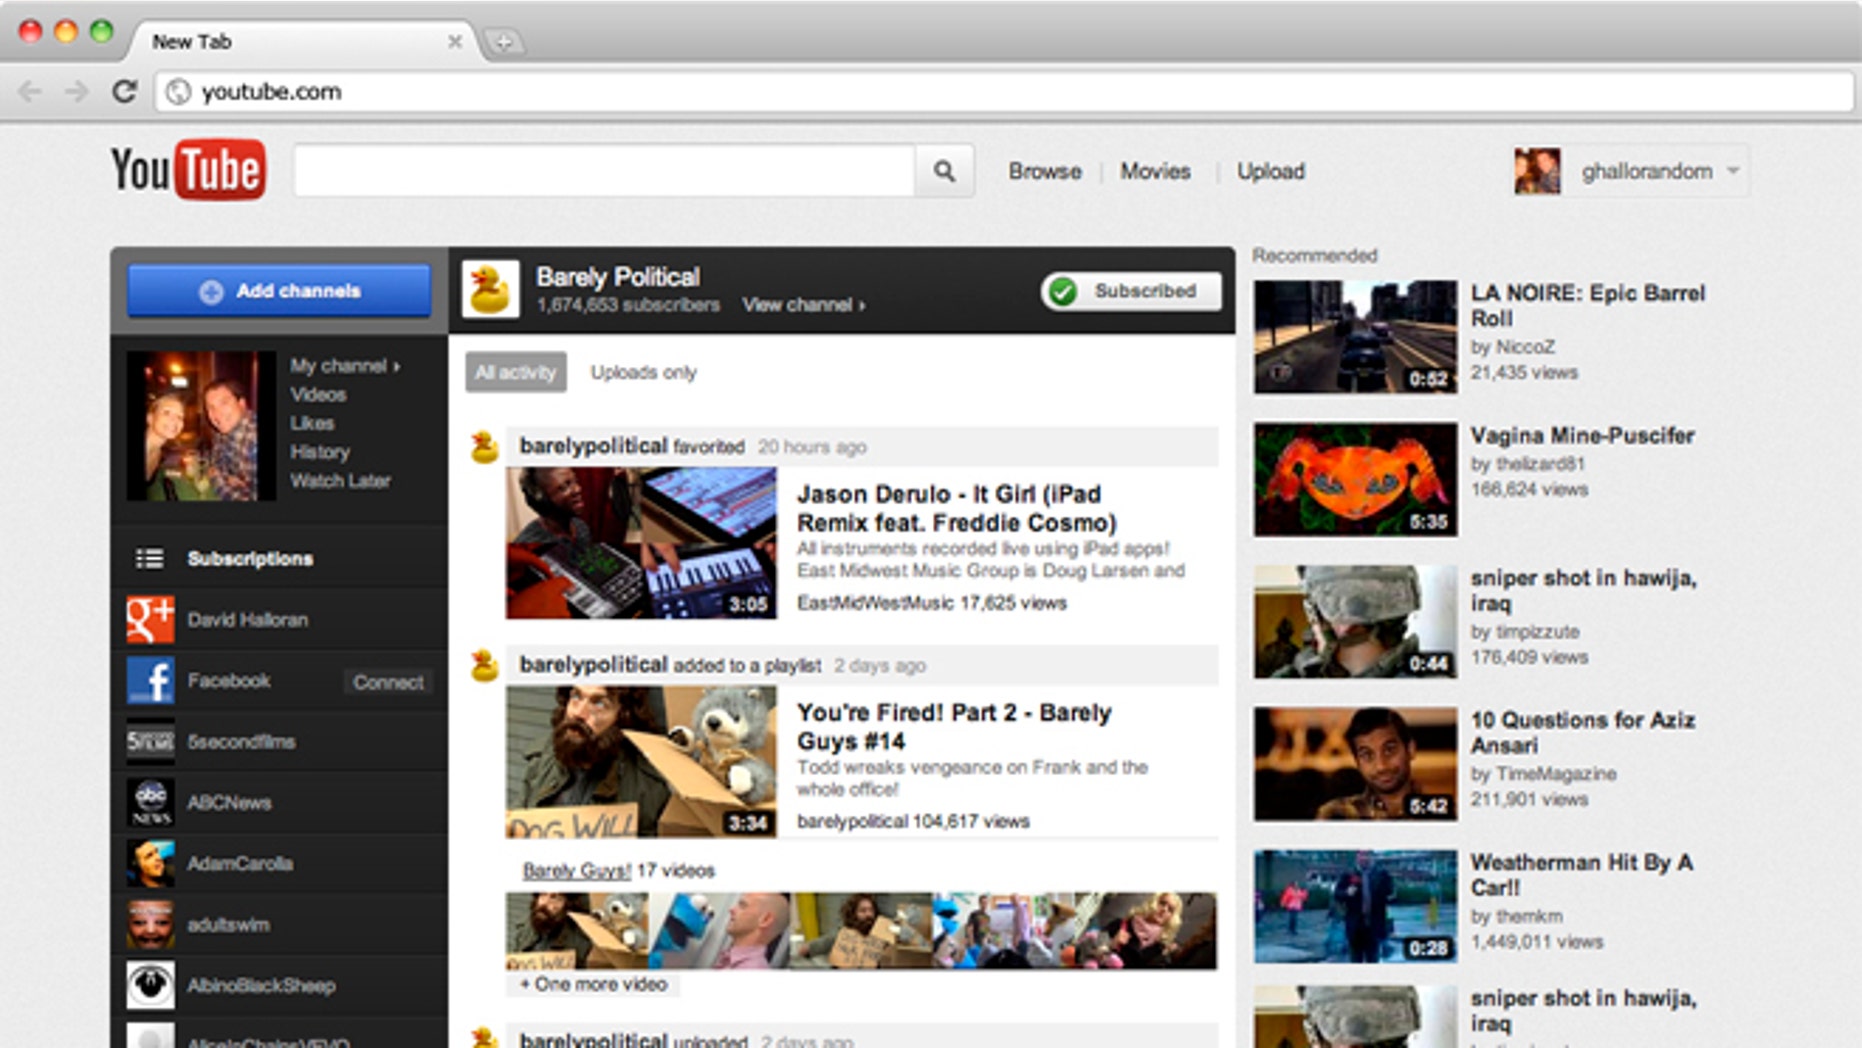Open the Vagina Mine 5:35 thumbnail
Image resolution: width=1862 pixels, height=1048 pixels.
pos(1355,479)
